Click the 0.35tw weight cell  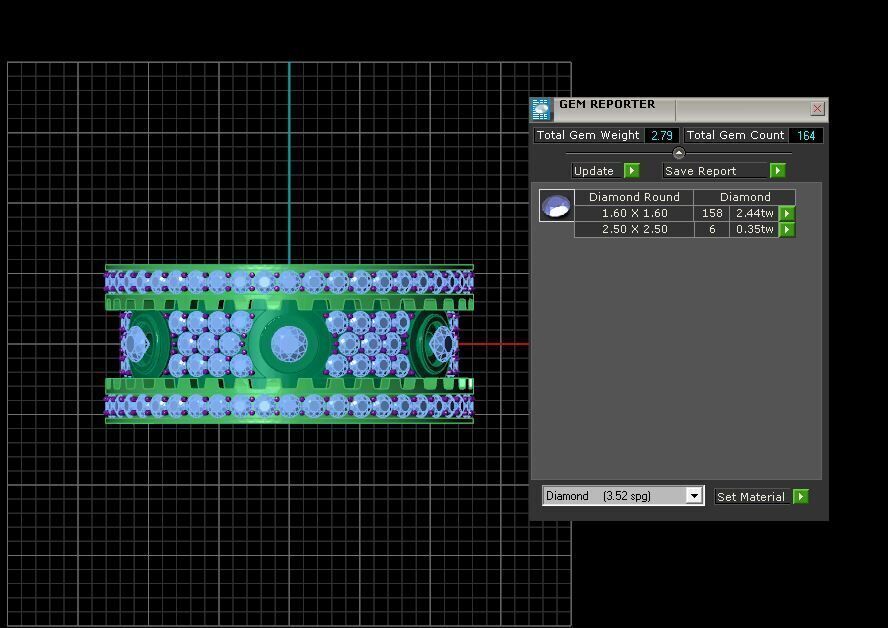pos(754,229)
